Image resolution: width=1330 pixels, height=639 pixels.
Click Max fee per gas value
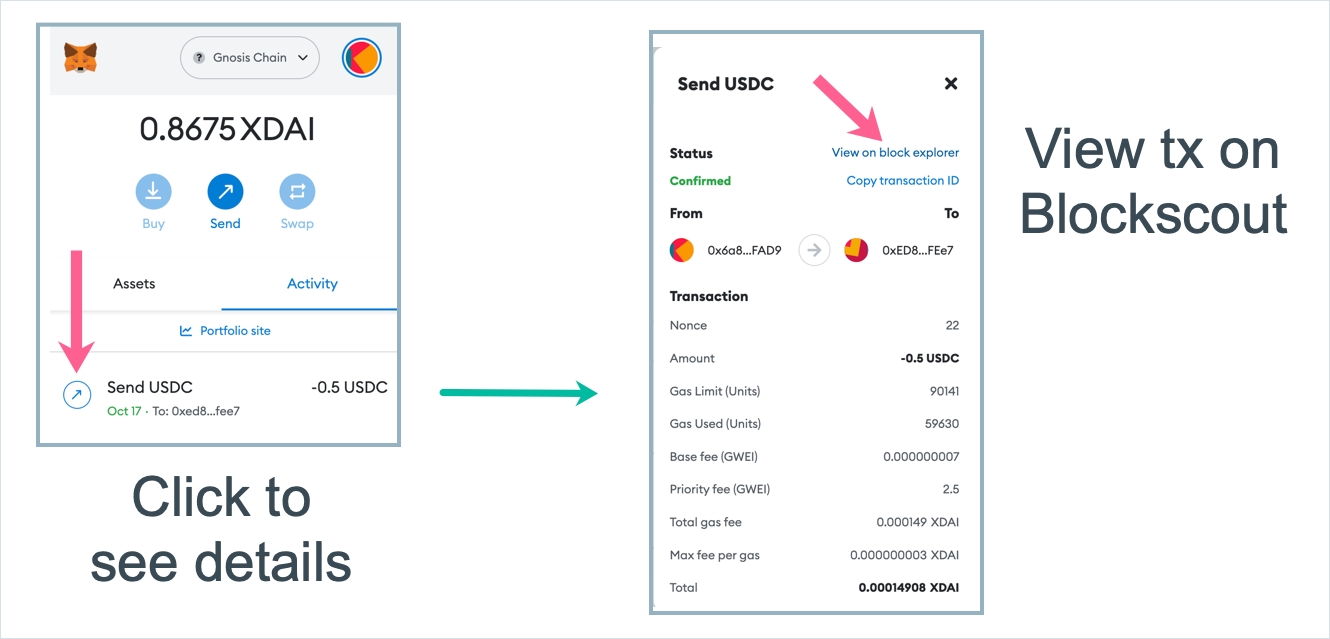click(904, 556)
